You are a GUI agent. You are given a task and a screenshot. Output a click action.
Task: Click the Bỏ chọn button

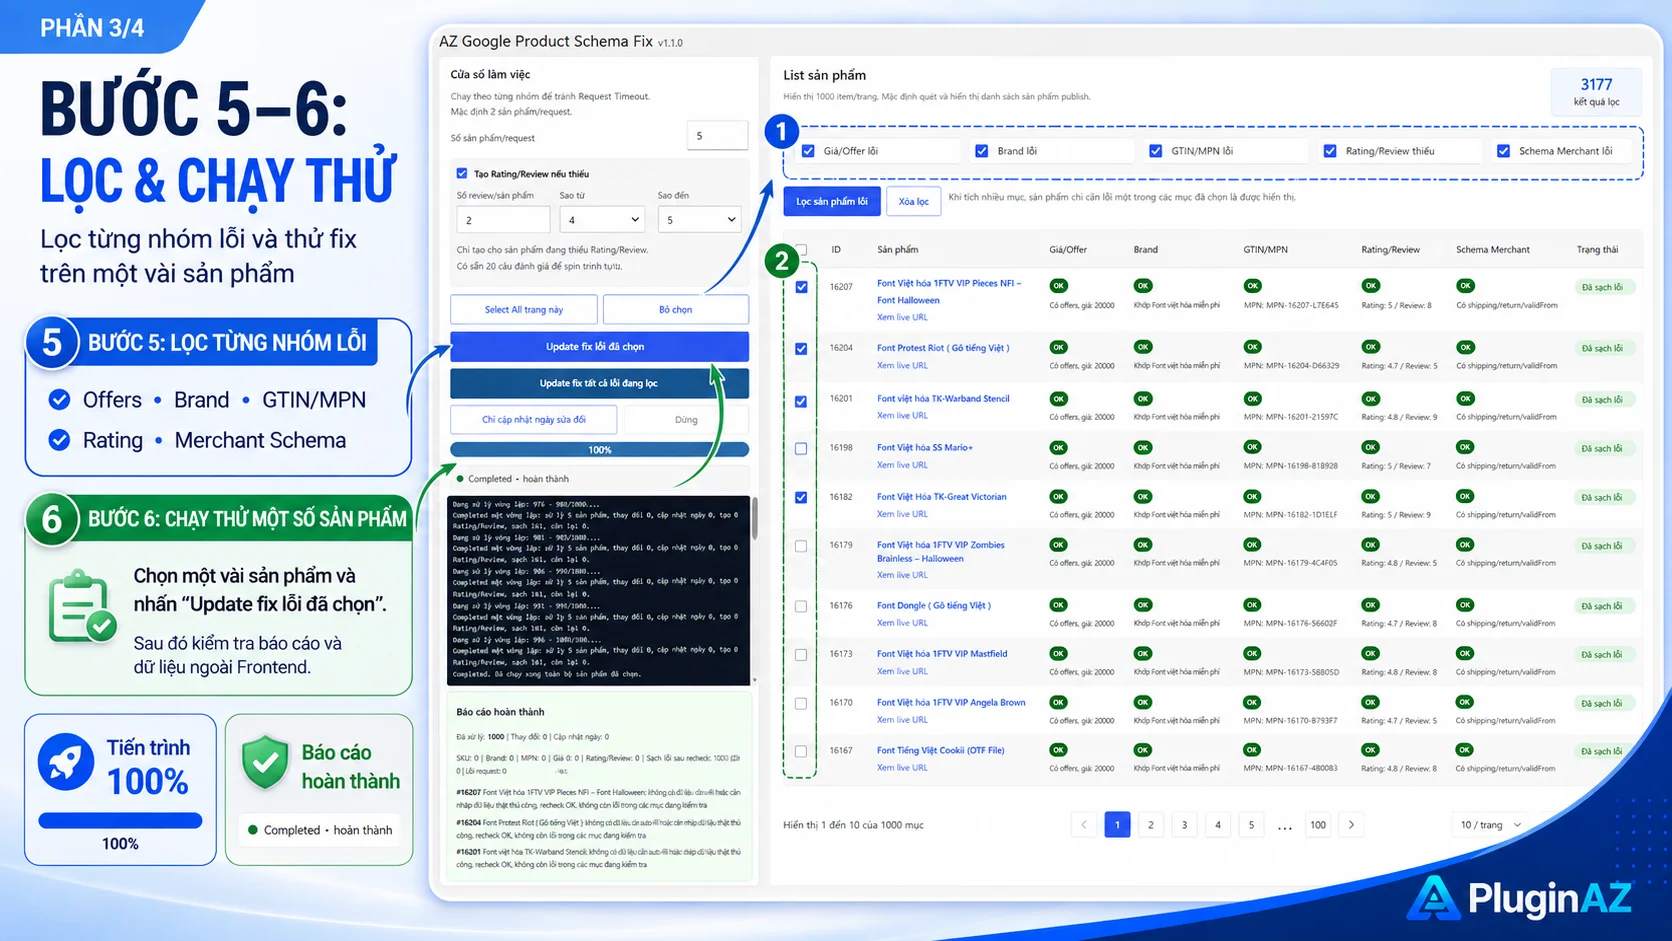click(675, 309)
